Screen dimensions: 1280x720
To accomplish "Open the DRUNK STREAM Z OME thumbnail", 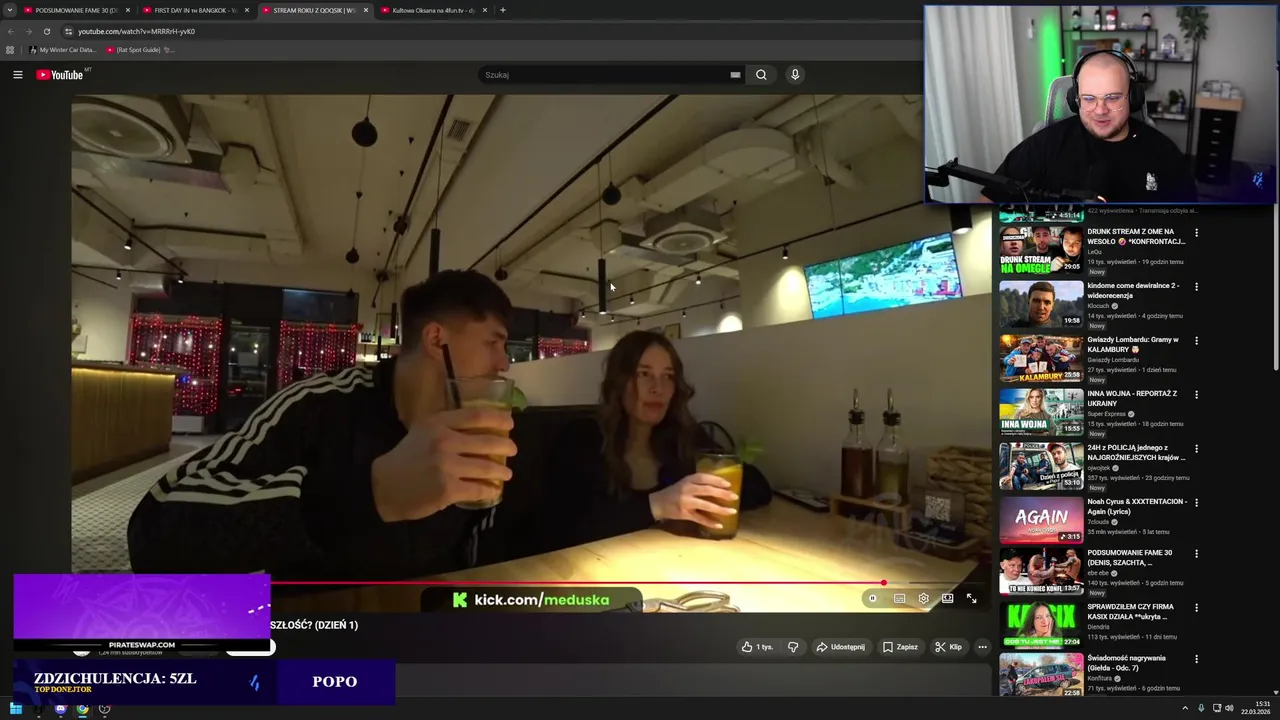I will pos(1041,250).
